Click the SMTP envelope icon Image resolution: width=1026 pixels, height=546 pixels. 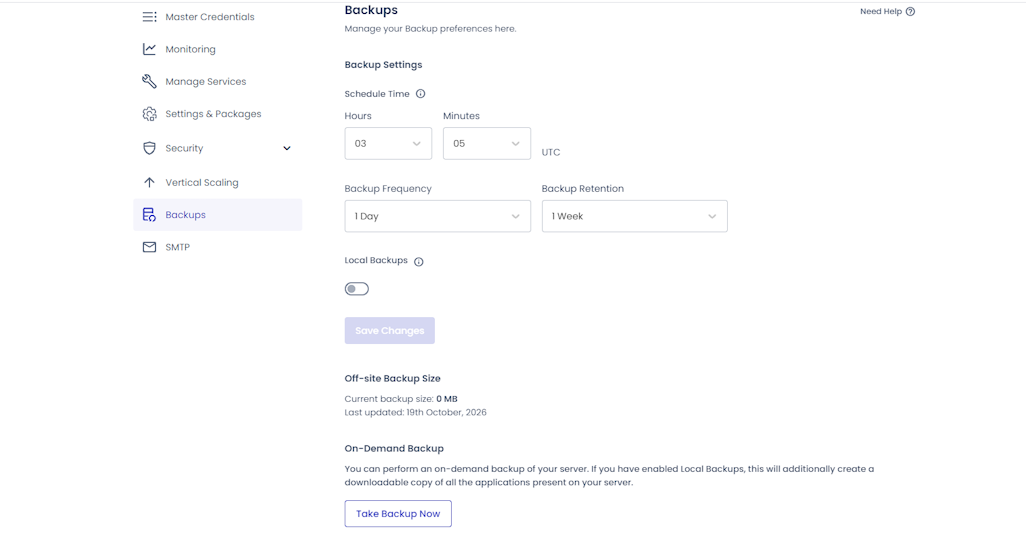[x=149, y=247]
